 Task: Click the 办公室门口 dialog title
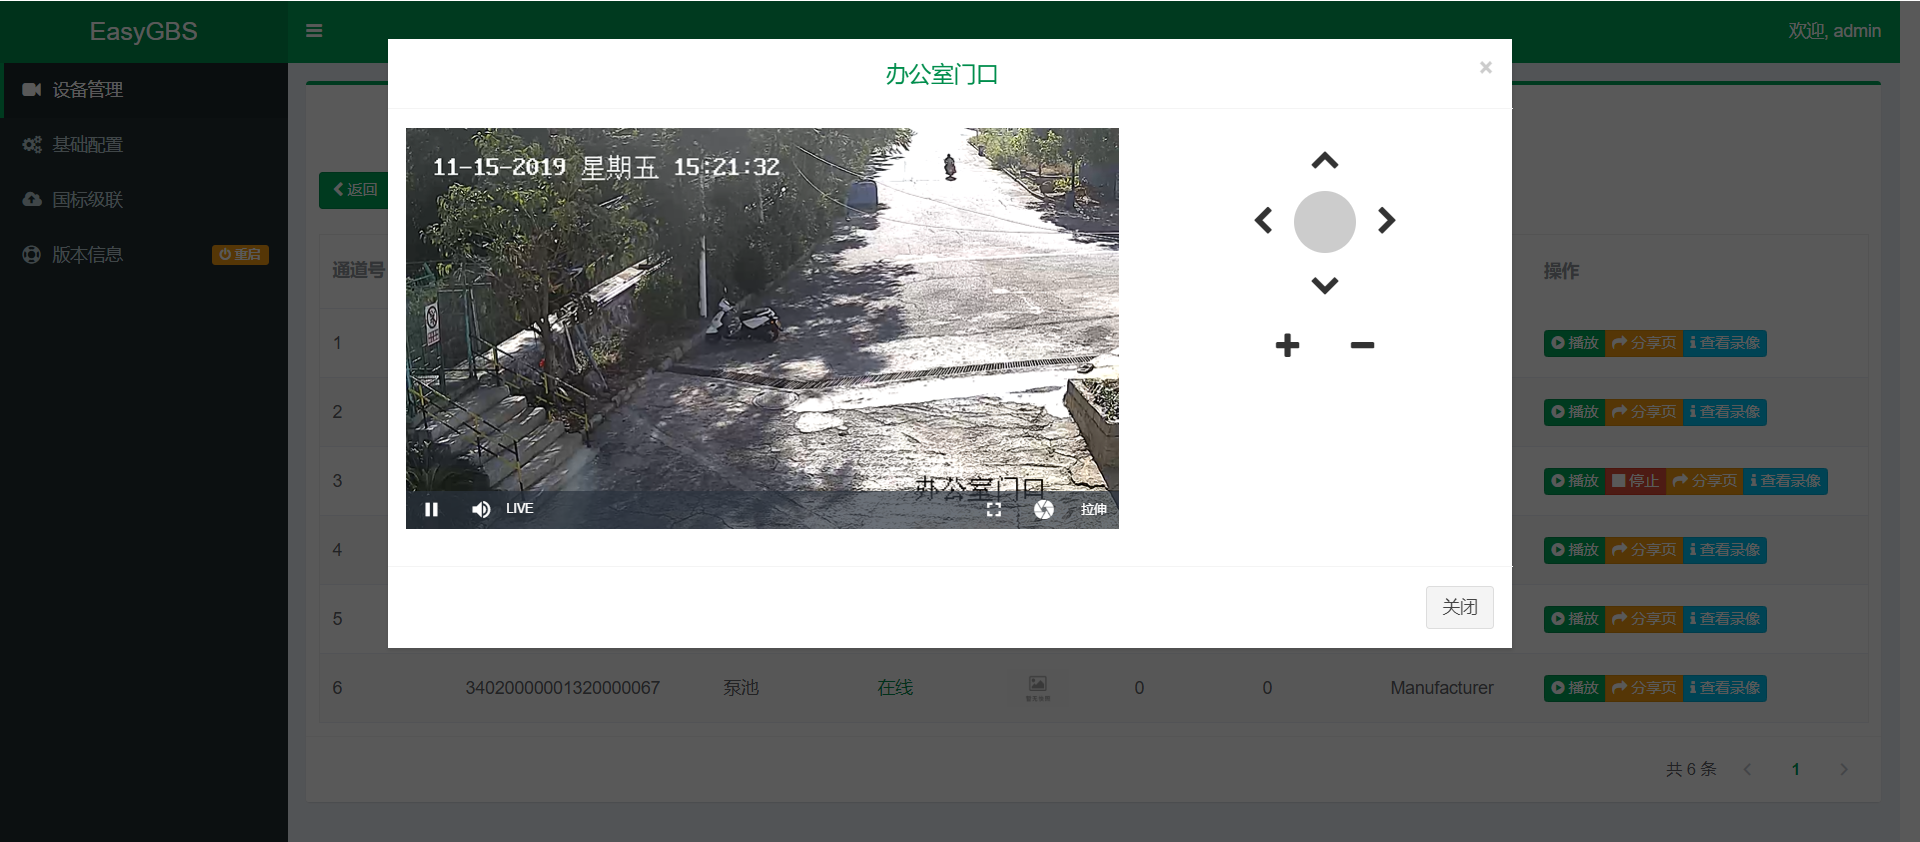point(942,75)
